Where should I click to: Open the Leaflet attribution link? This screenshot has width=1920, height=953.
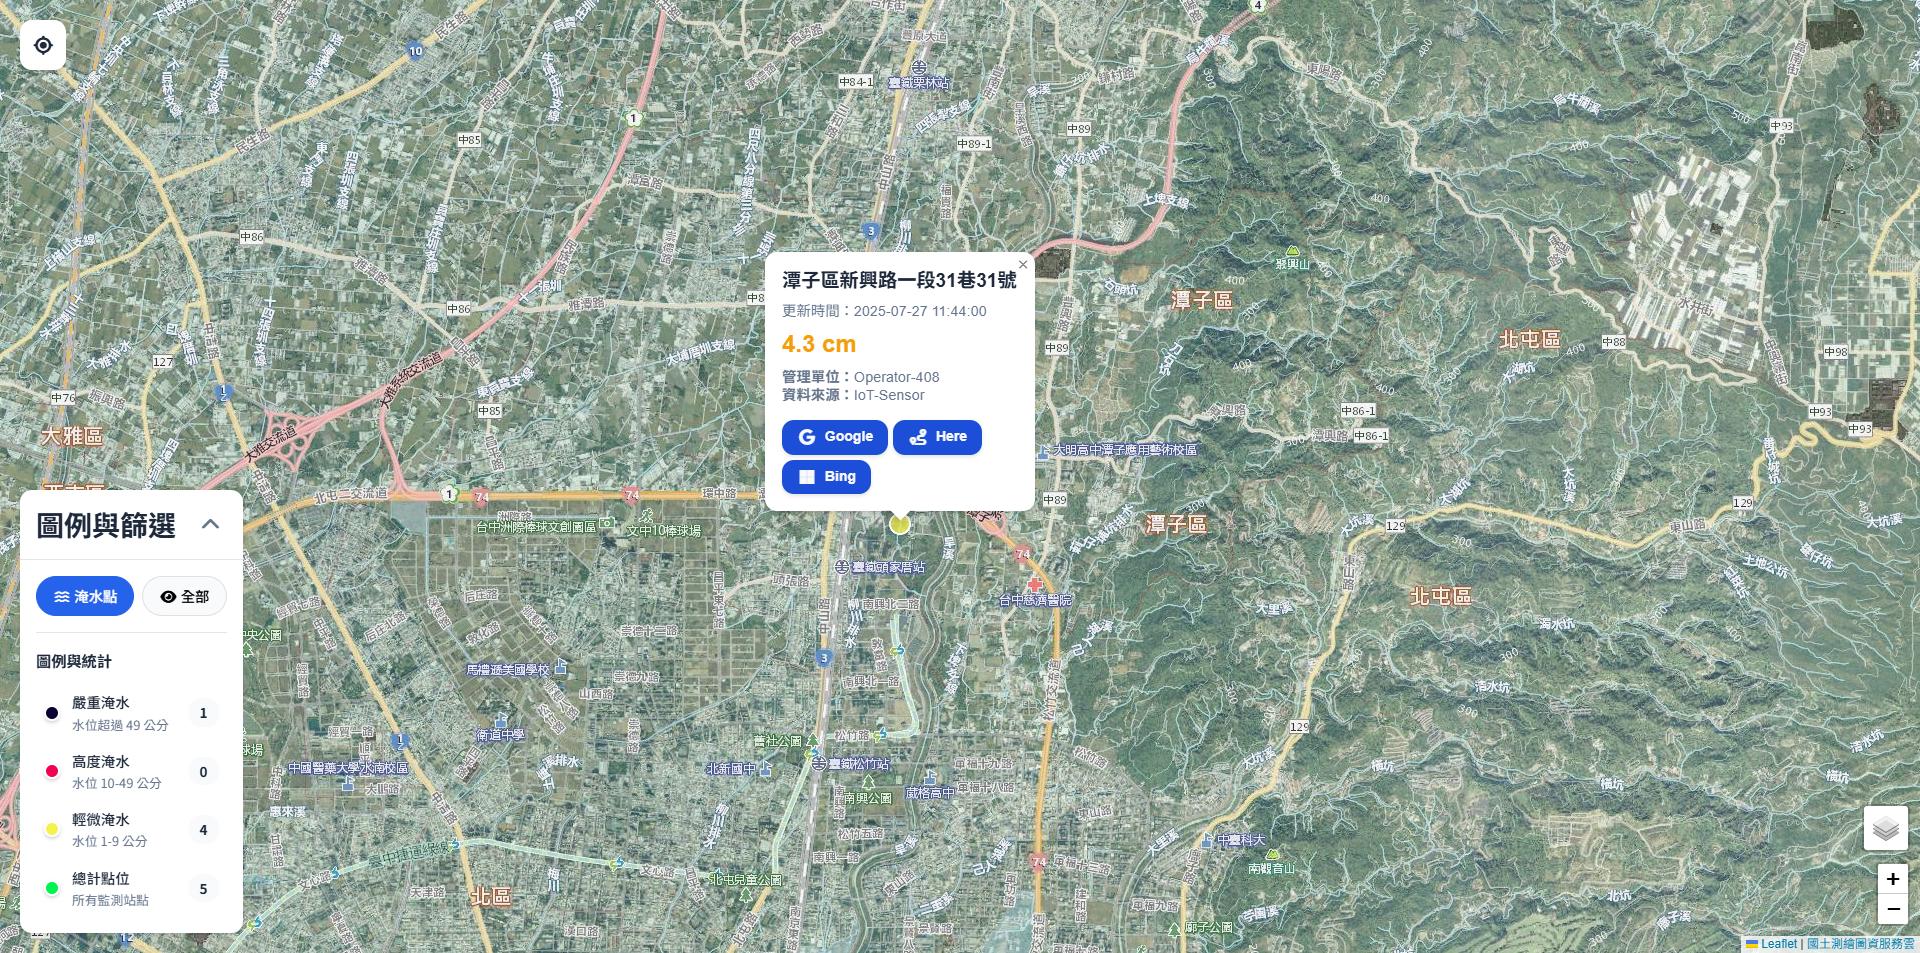pos(1771,943)
